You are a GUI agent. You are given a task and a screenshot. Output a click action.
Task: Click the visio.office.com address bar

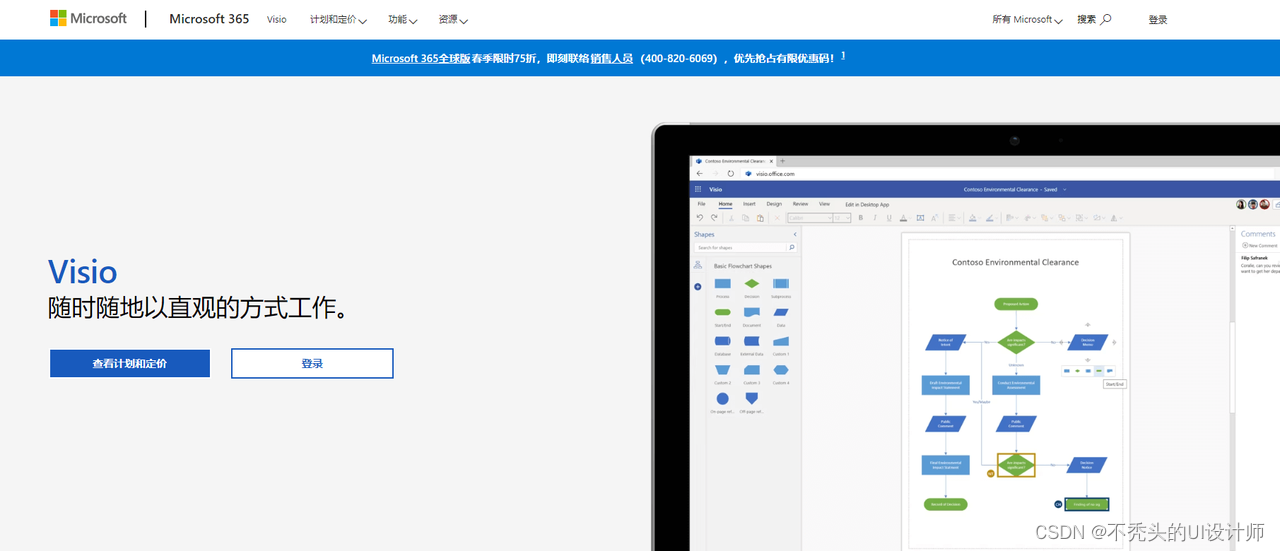coord(775,173)
